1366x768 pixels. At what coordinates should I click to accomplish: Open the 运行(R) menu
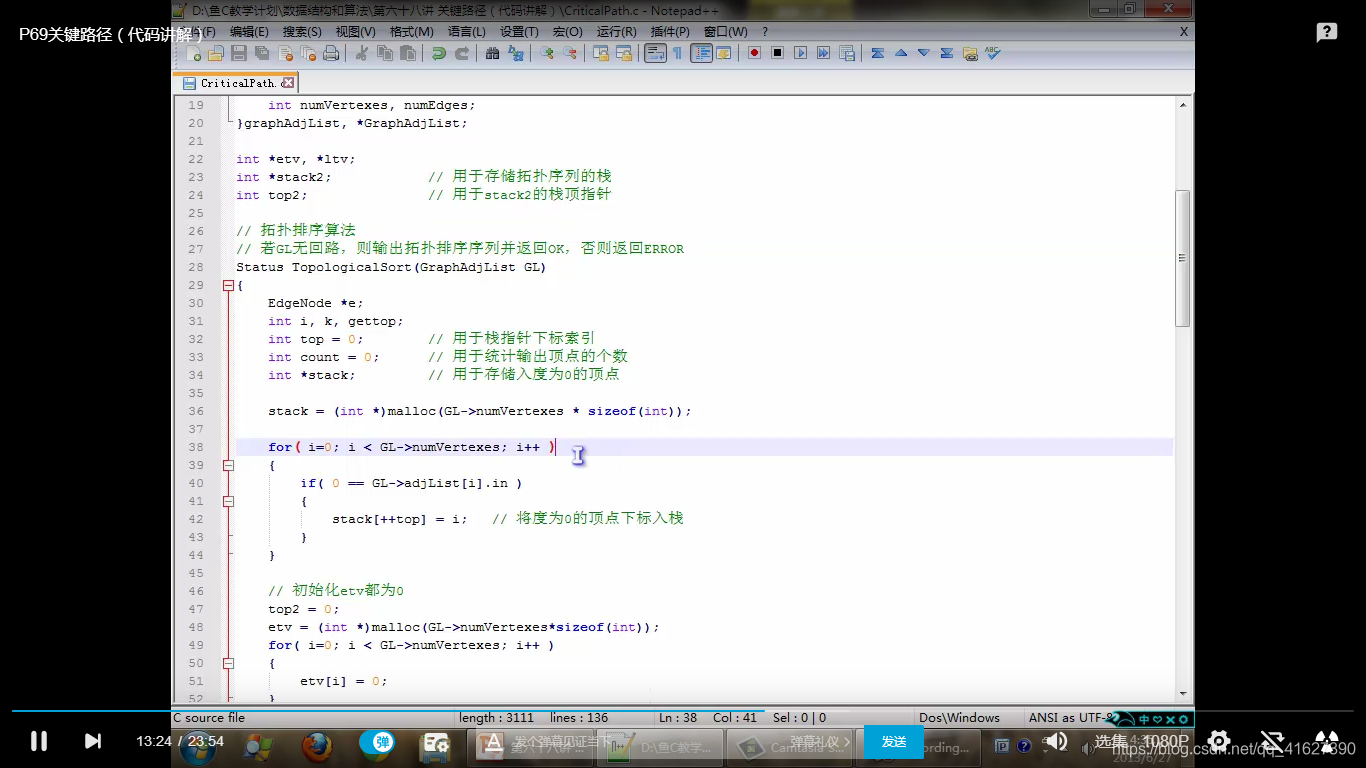[x=616, y=32]
